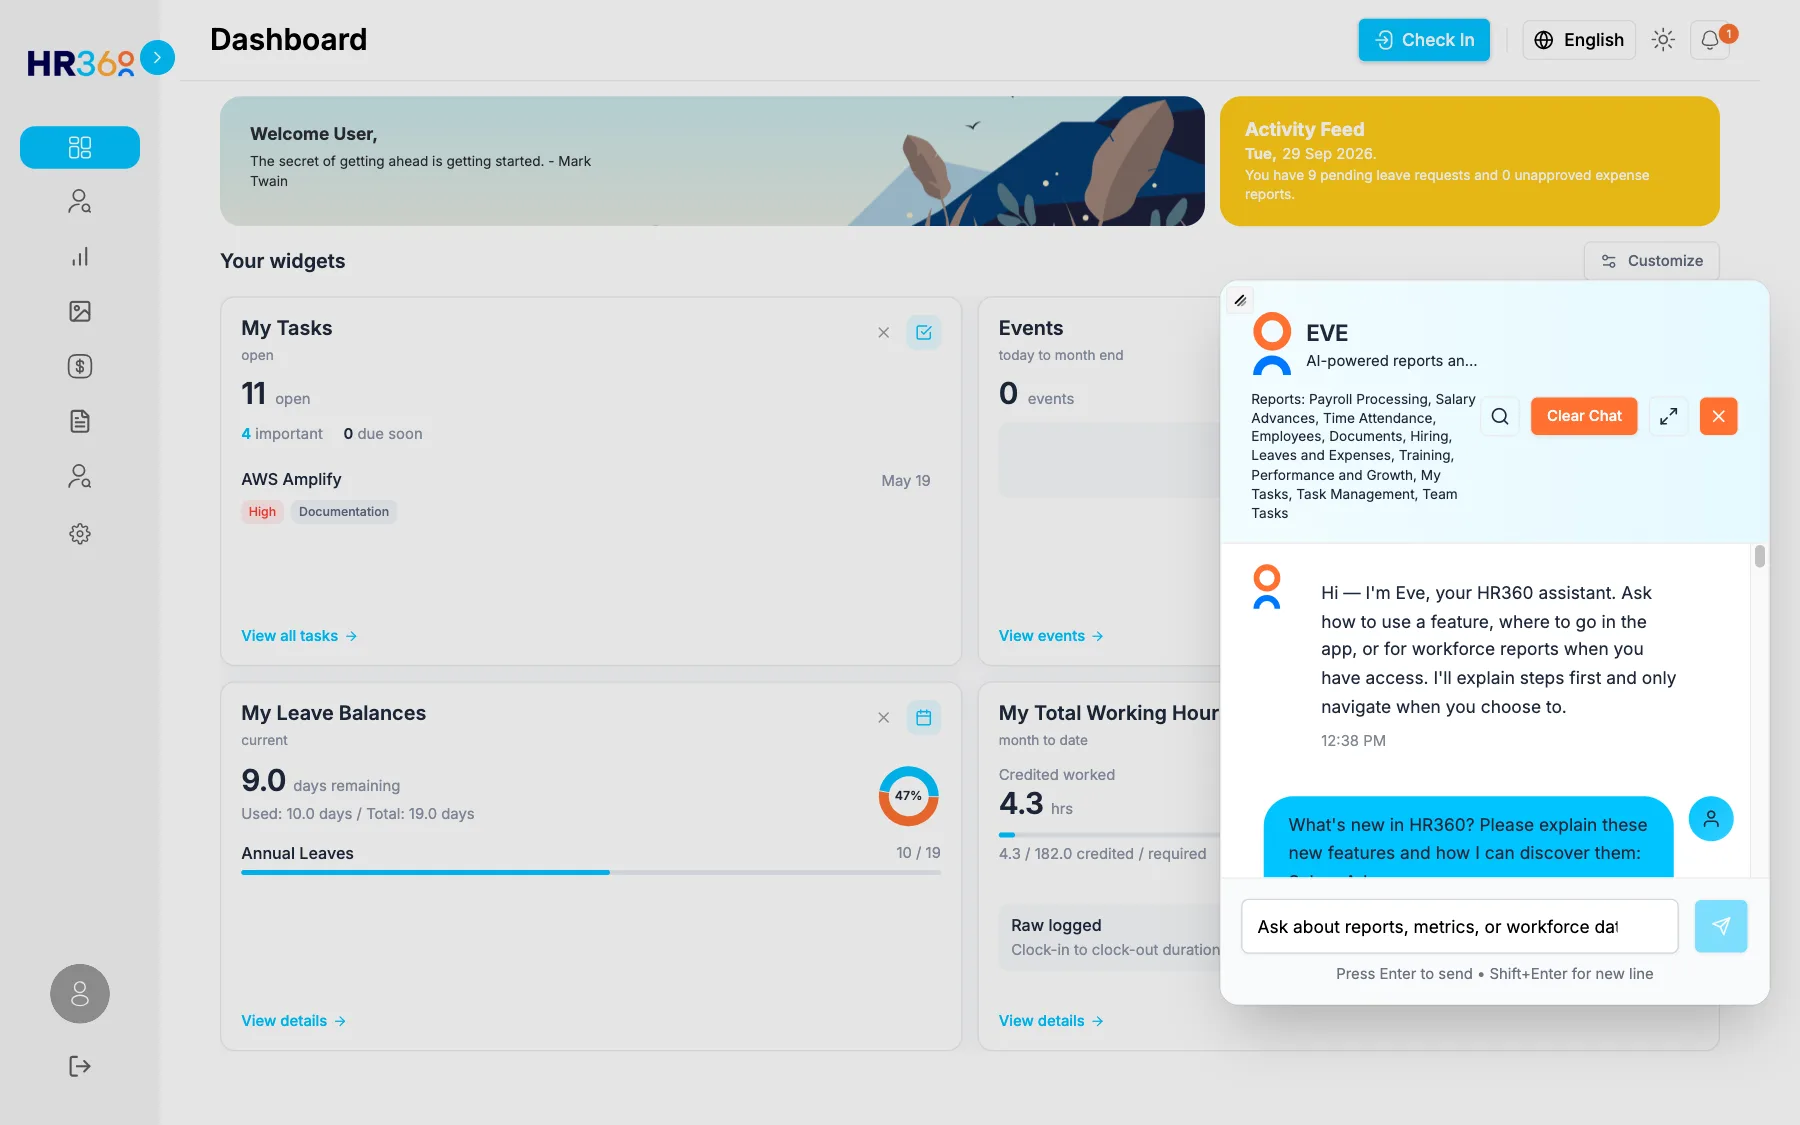
Task: Click the Annual Leaves progress bar
Action: tap(591, 872)
